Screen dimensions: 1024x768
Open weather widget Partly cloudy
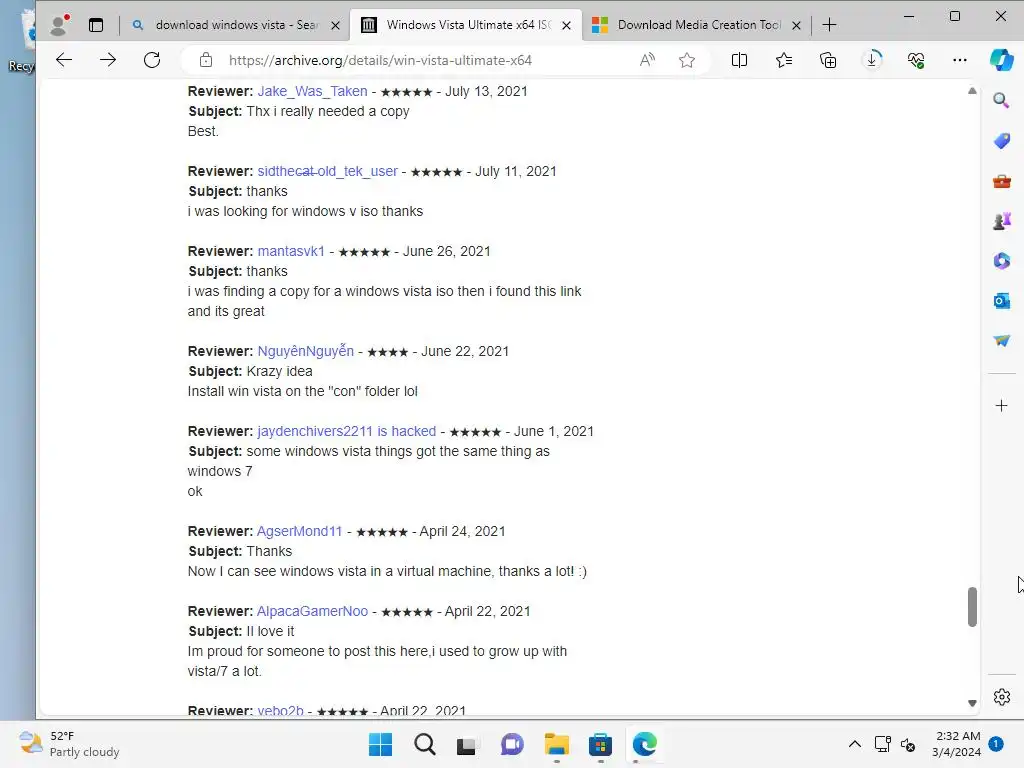(x=69, y=744)
